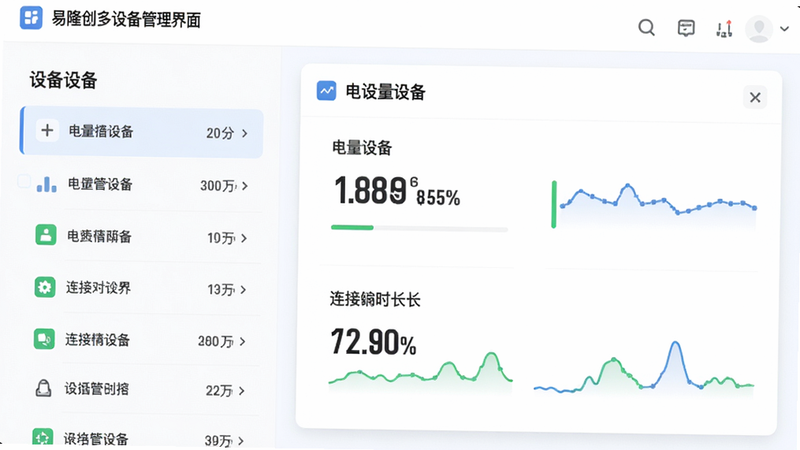
Task: Click the 855% value
Action: click(438, 197)
